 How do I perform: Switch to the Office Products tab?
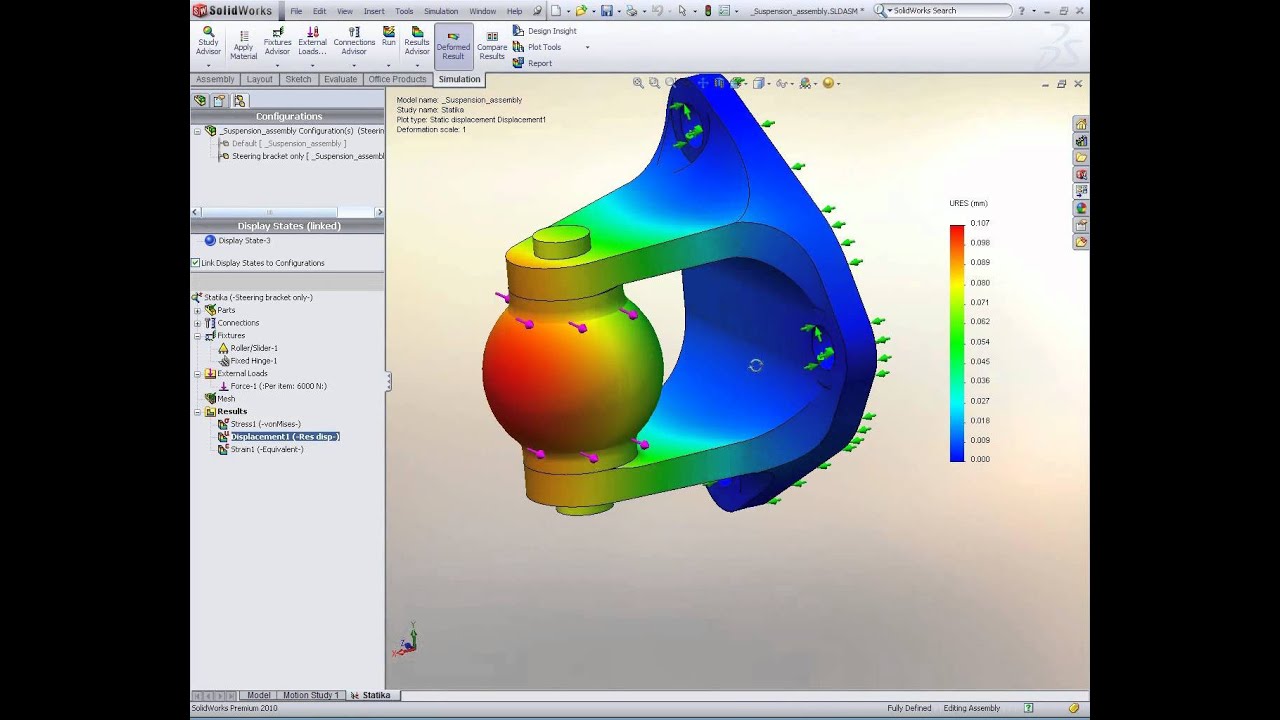tap(397, 79)
